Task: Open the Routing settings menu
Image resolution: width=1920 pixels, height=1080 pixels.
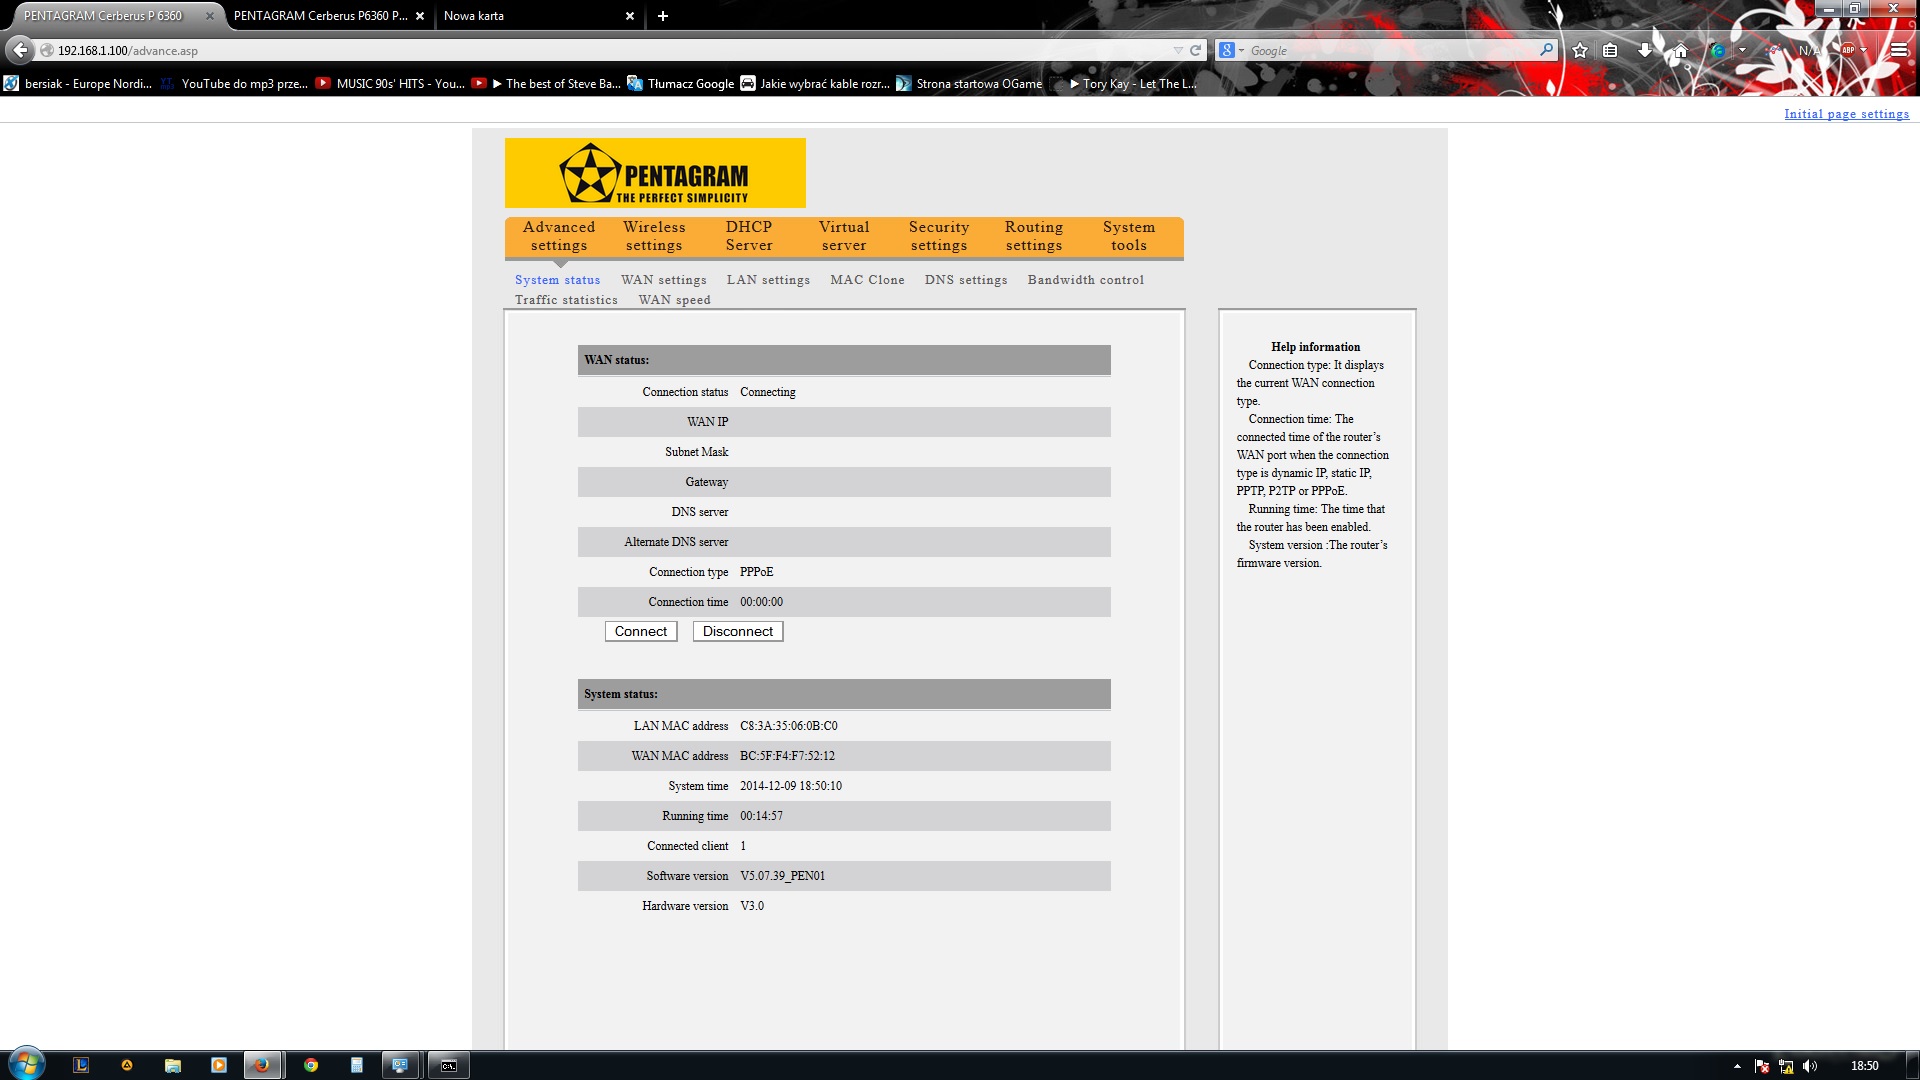Action: pyautogui.click(x=1034, y=237)
